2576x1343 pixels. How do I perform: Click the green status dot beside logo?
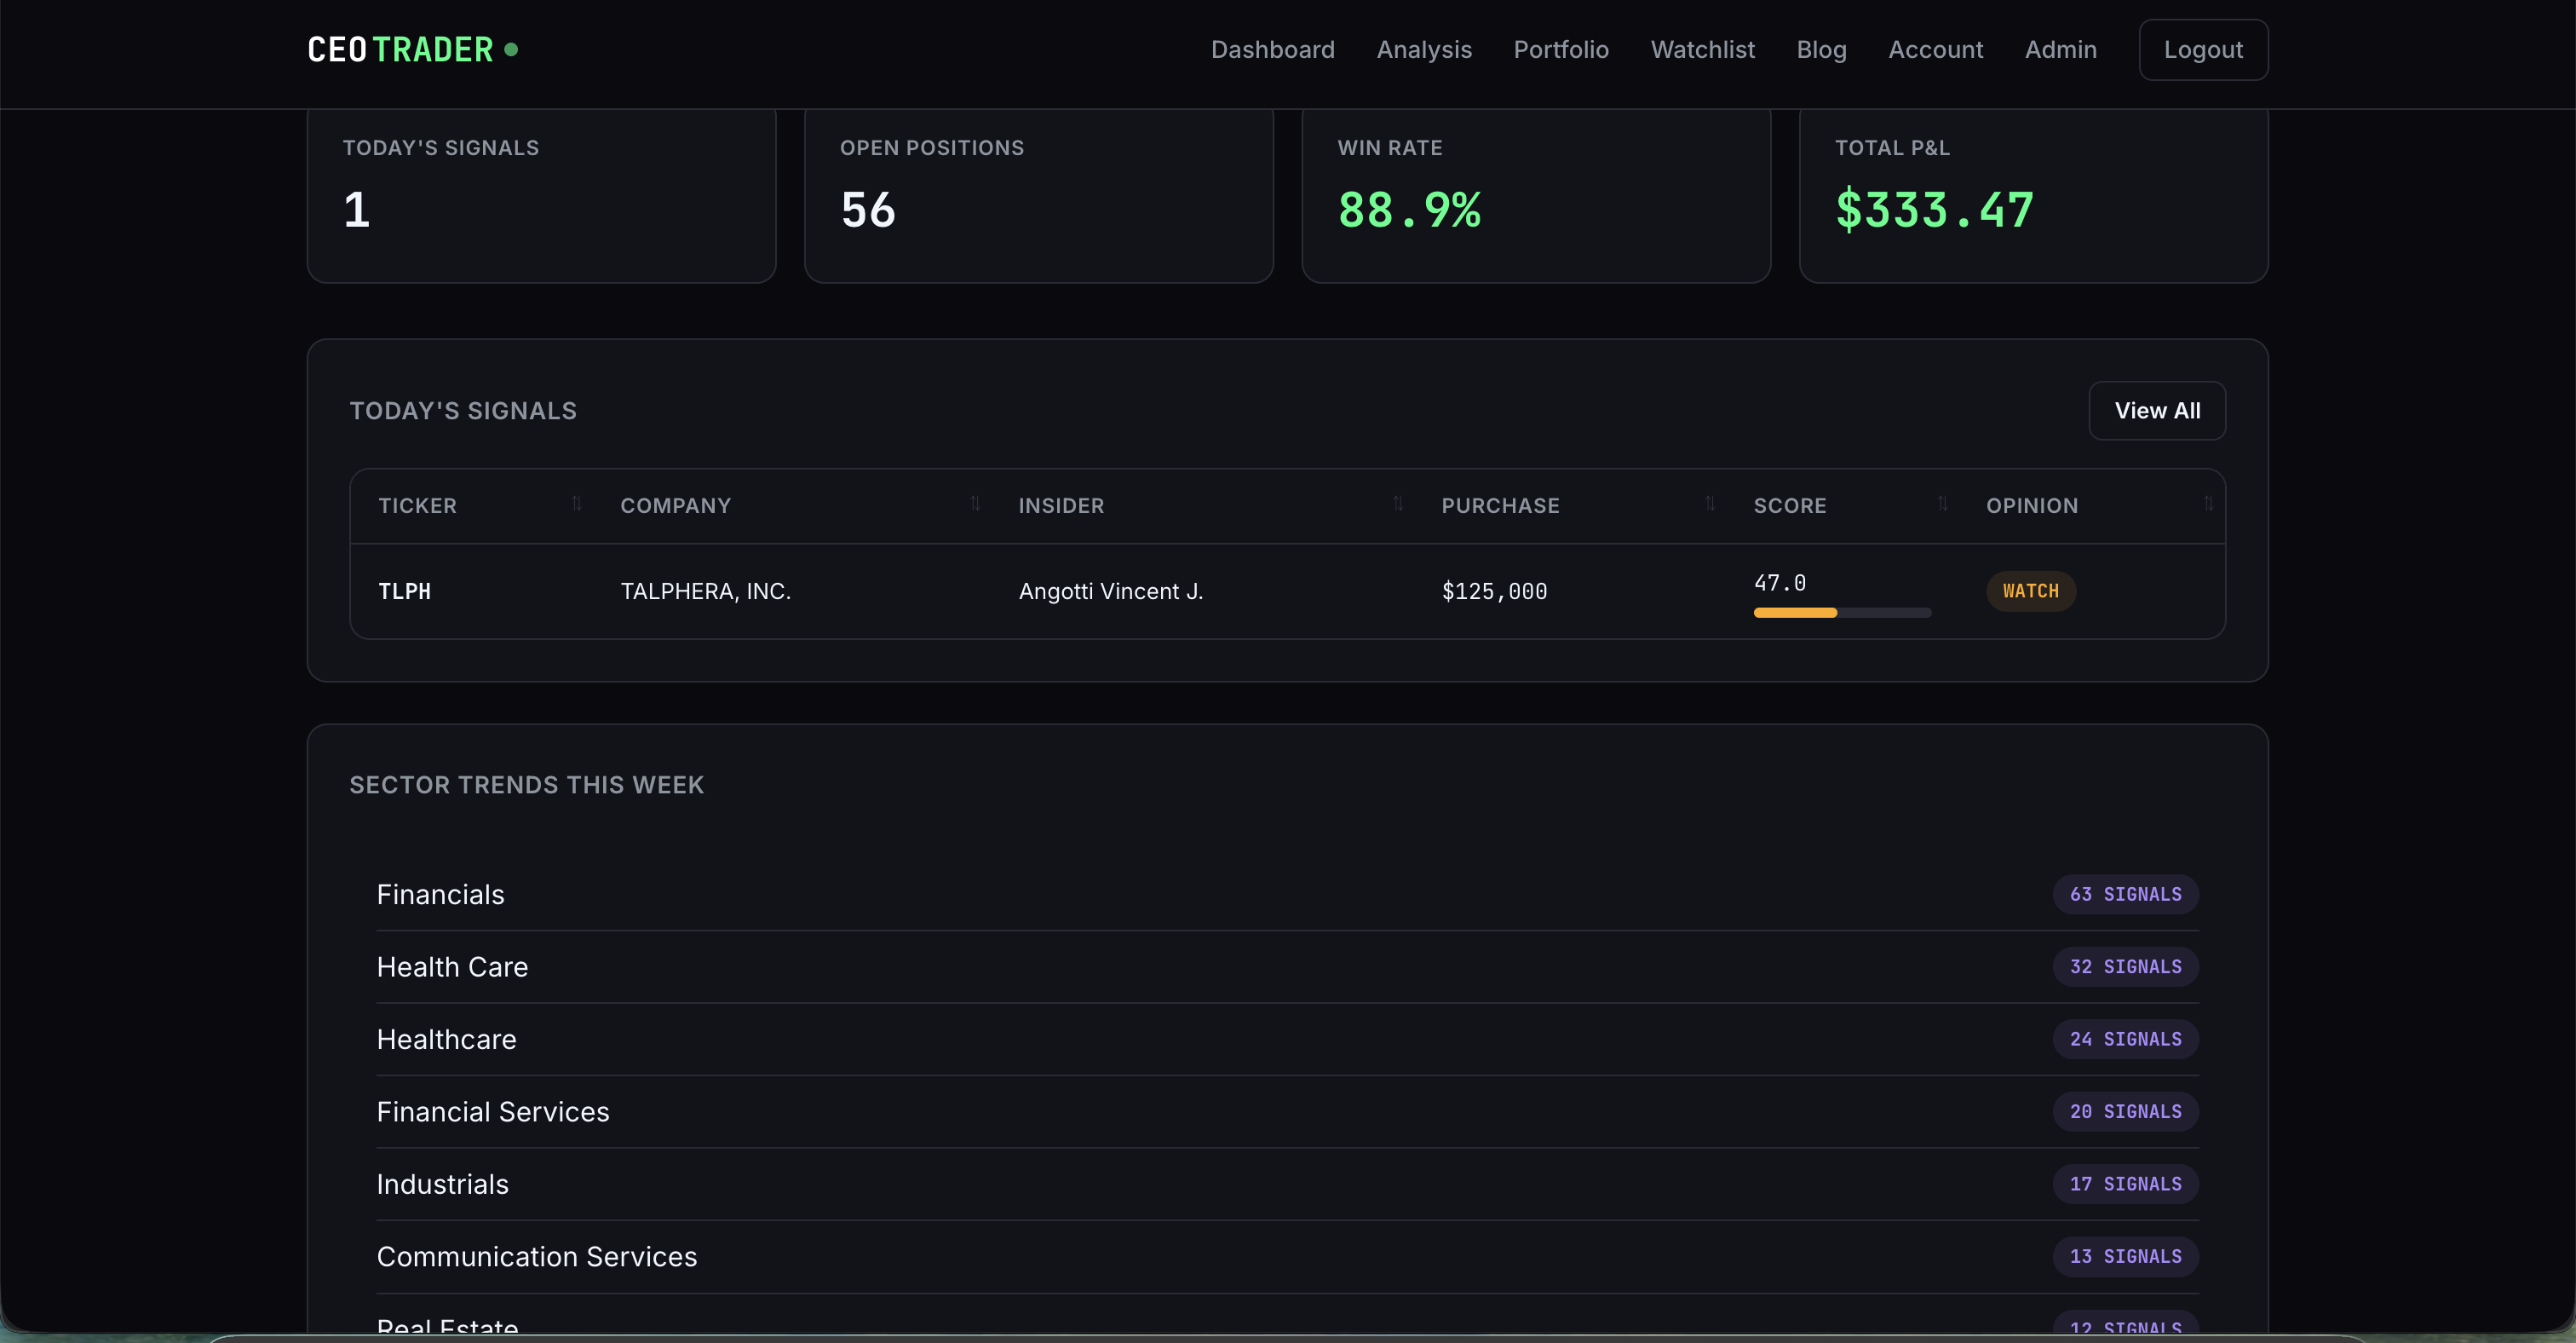tap(511, 49)
